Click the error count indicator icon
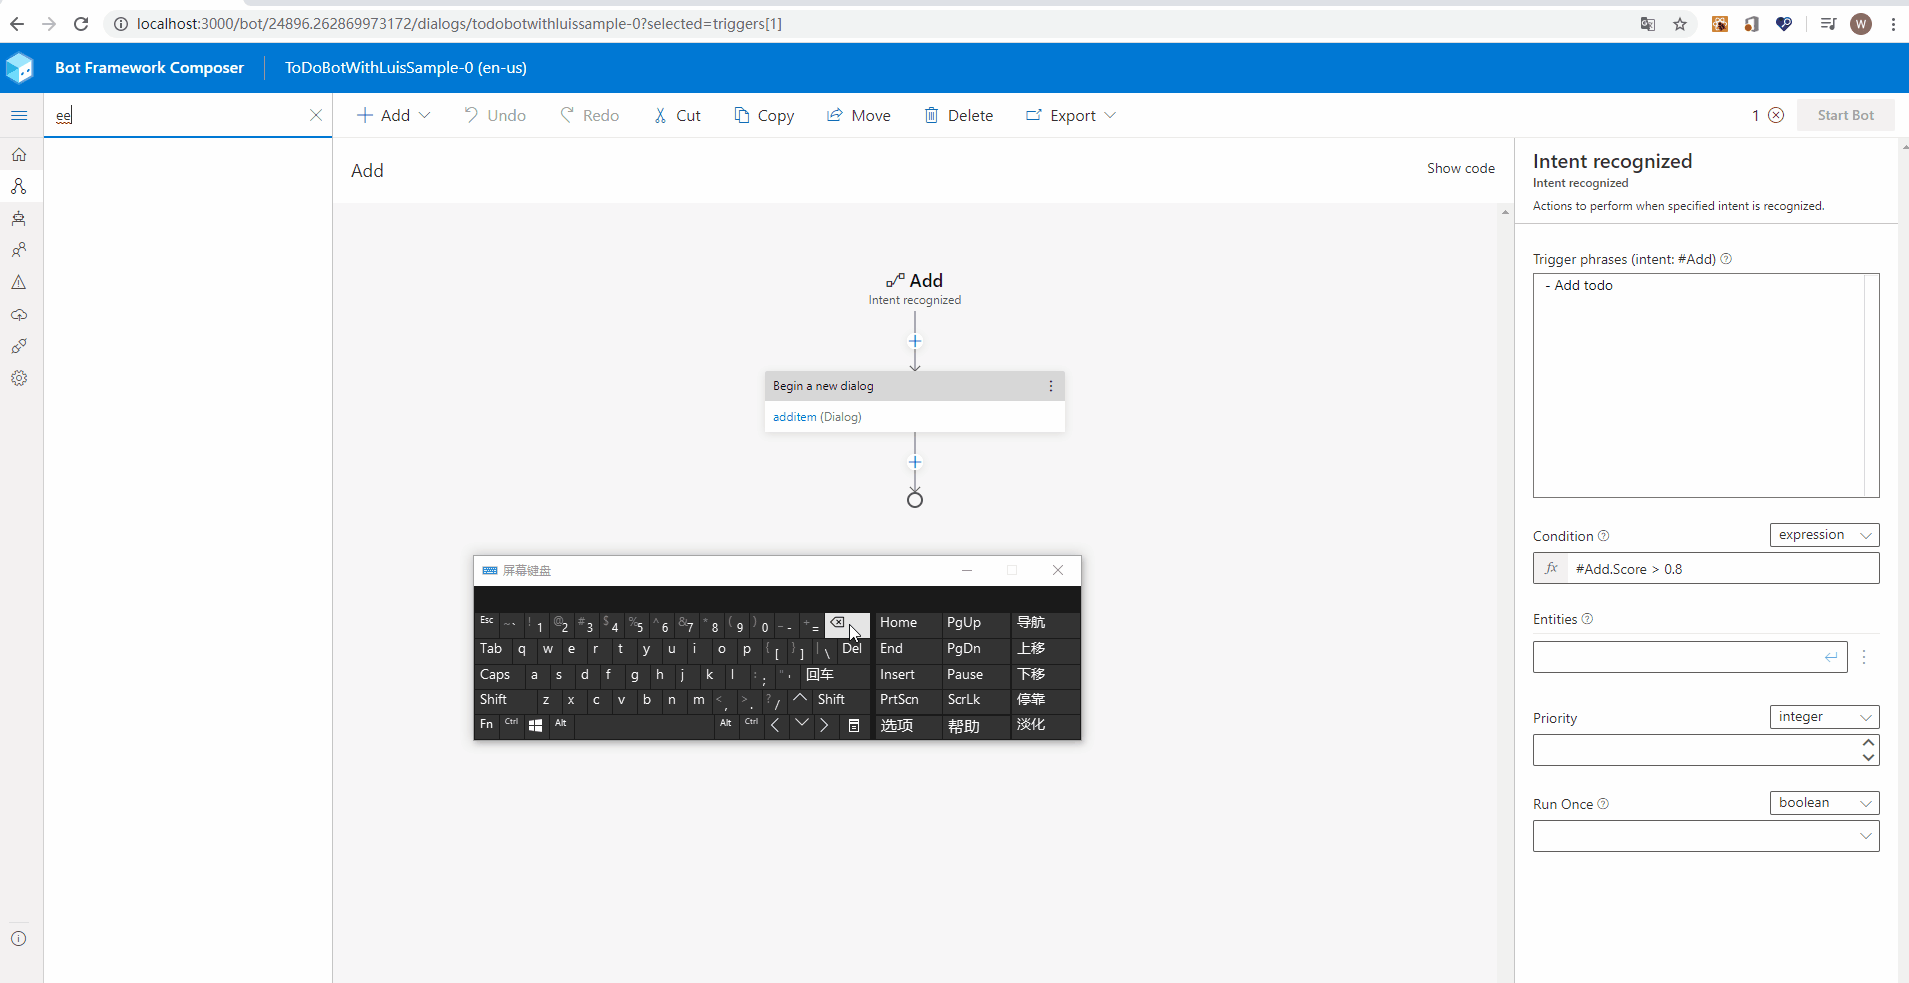The image size is (1909, 983). [1776, 115]
